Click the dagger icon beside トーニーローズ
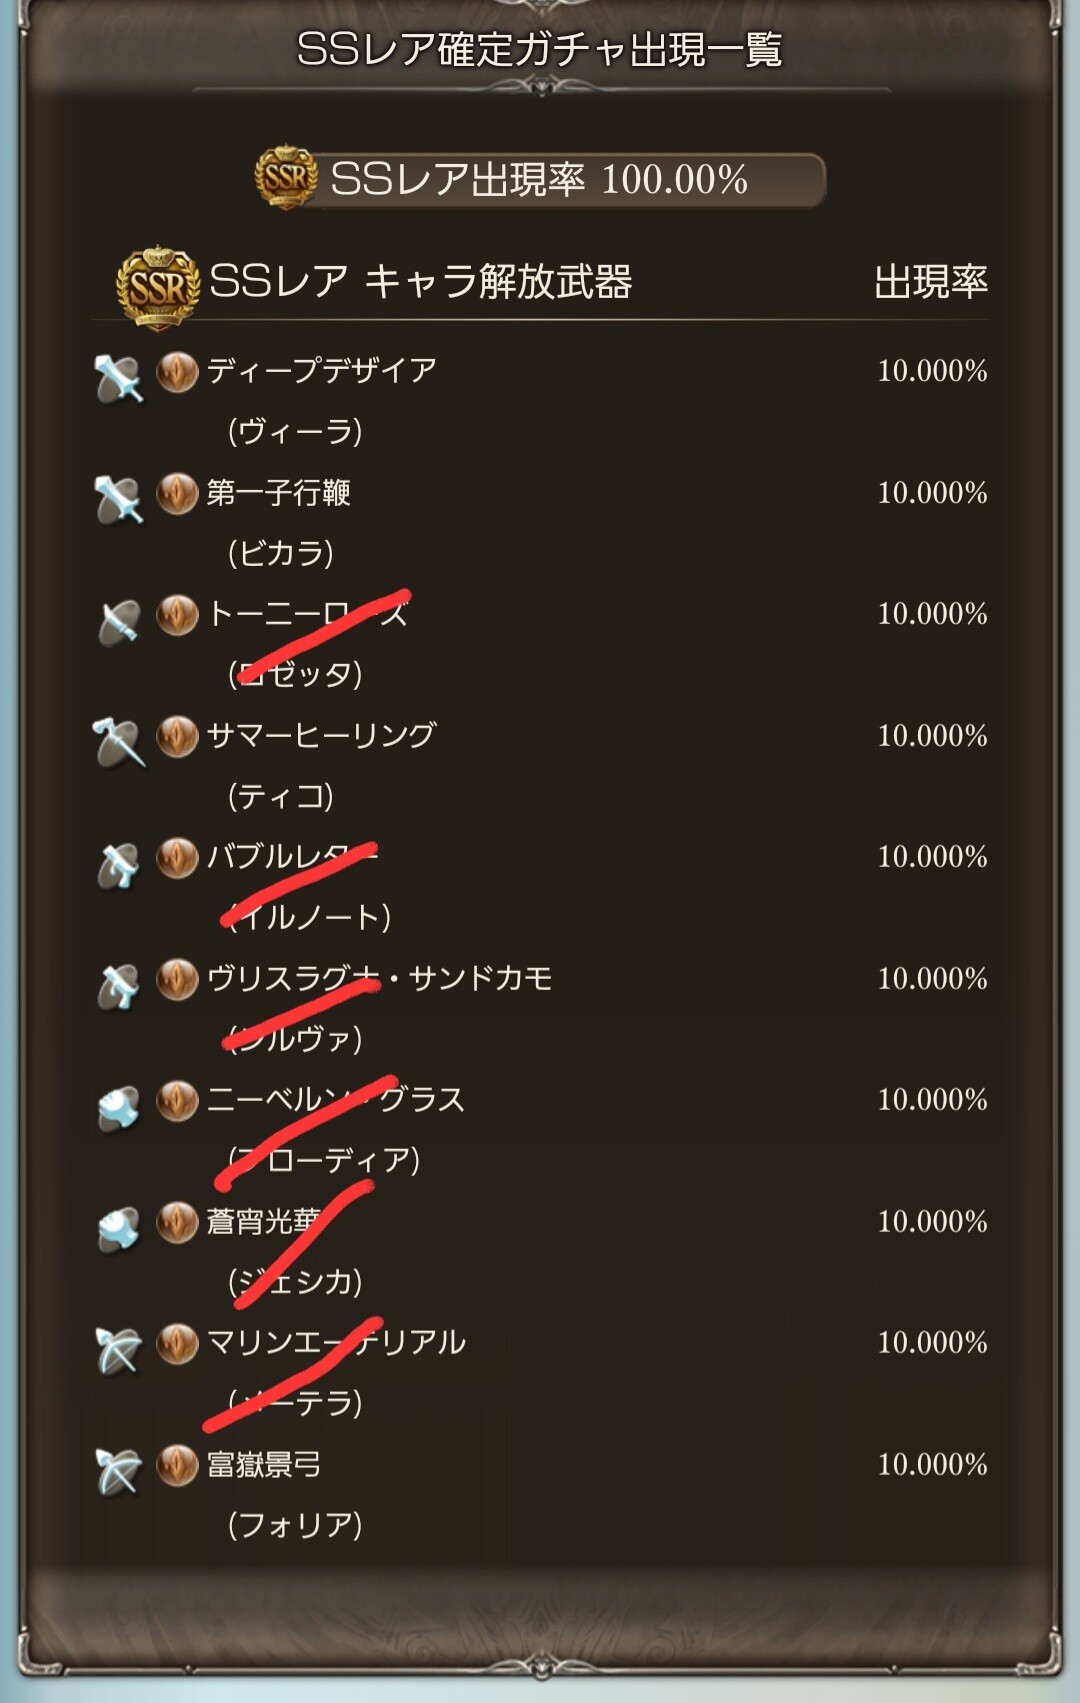Image resolution: width=1080 pixels, height=1703 pixels. pyautogui.click(x=119, y=621)
